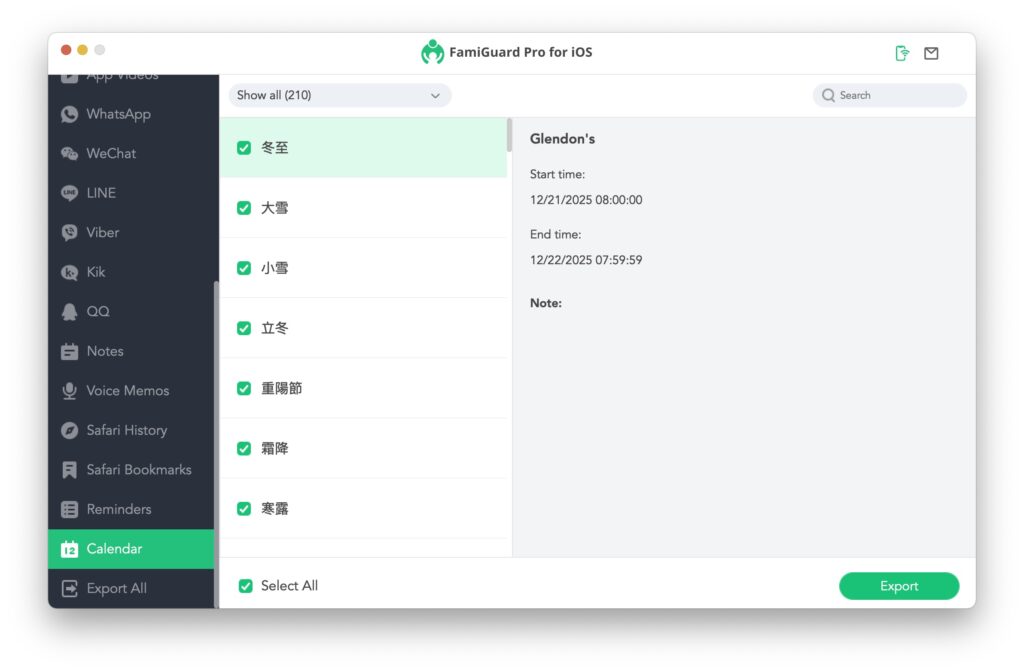Focus the Search input field
Image resolution: width=1024 pixels, height=672 pixels.
coord(889,95)
